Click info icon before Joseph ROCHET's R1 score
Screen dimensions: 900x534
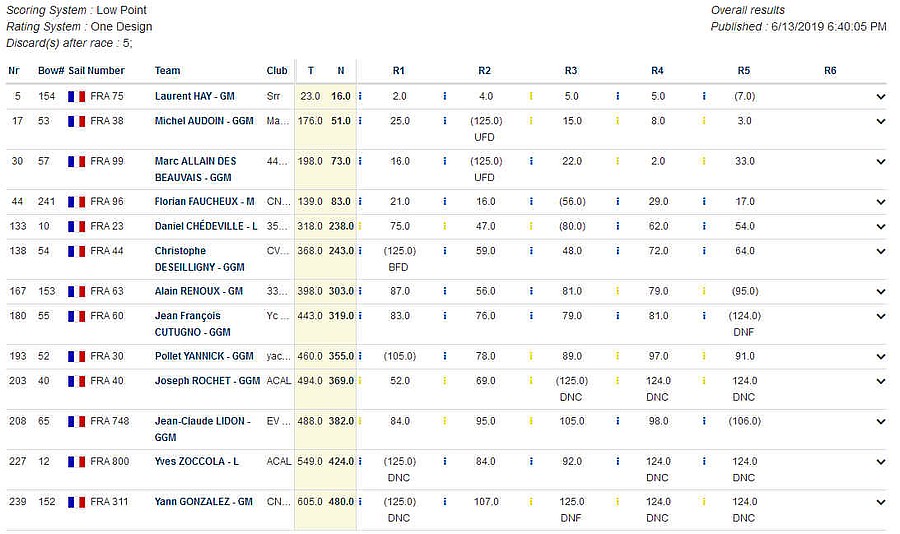(359, 381)
